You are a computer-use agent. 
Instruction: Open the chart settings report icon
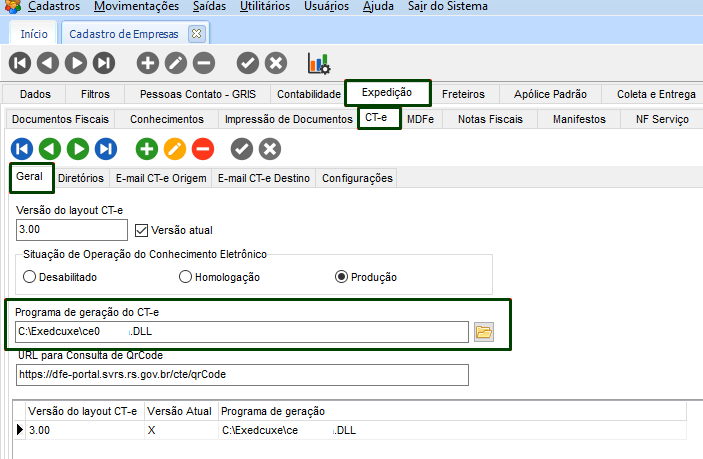pyautogui.click(x=319, y=63)
